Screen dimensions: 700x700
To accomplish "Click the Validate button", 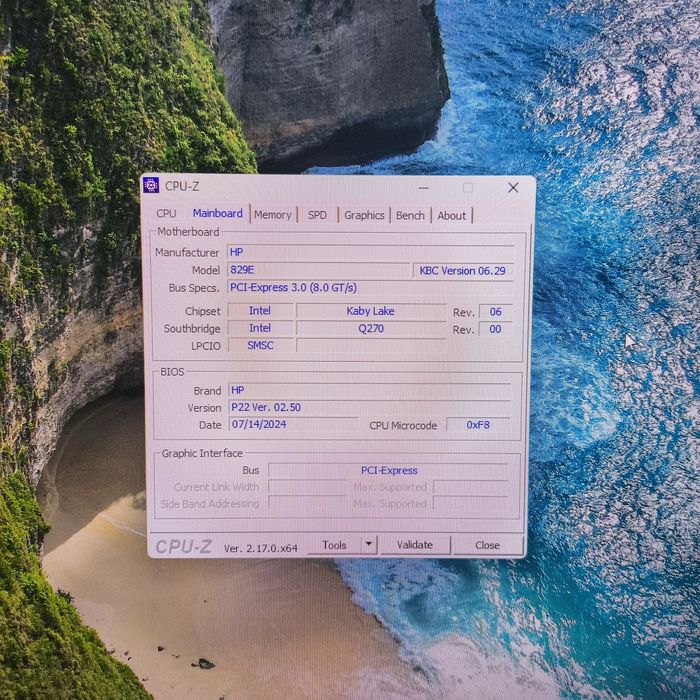I will (415, 545).
